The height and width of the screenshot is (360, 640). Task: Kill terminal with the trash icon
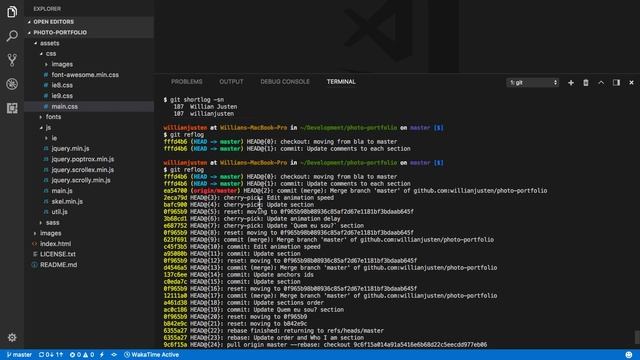(x=586, y=82)
